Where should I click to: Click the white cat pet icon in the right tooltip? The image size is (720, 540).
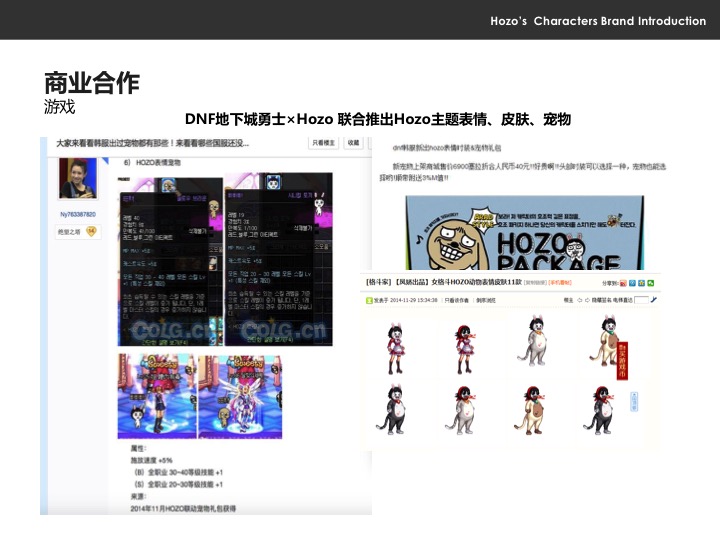(273, 182)
